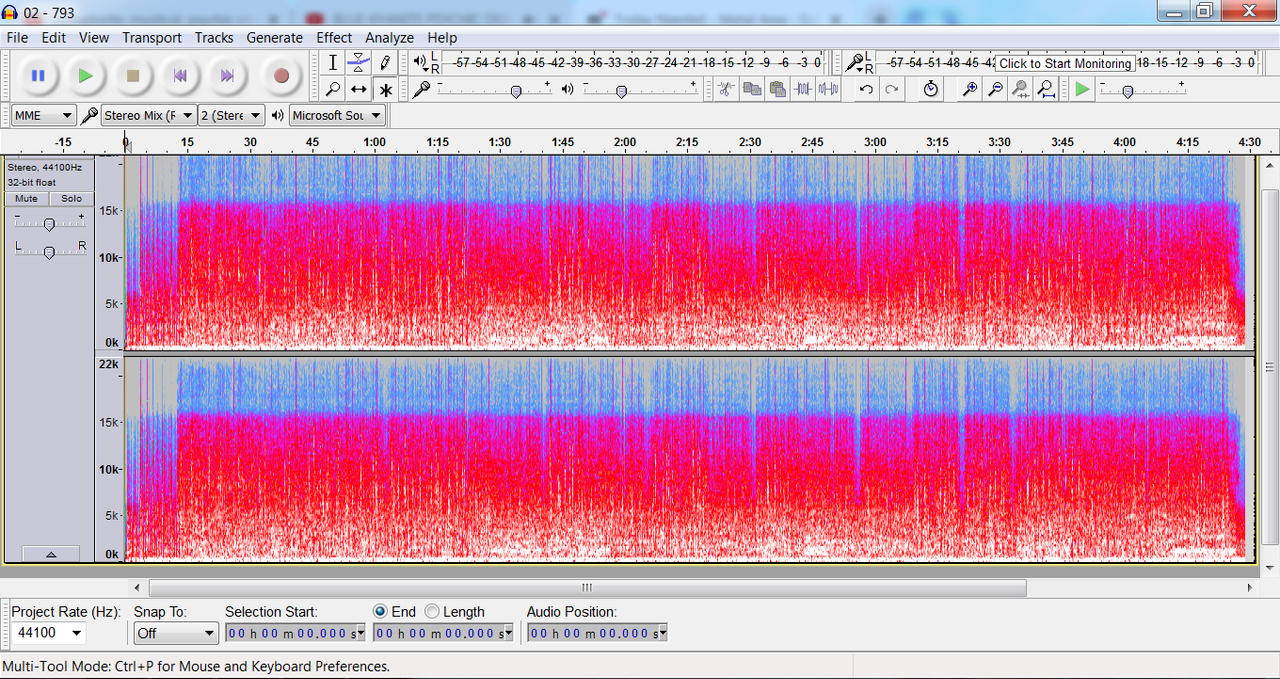Adjust the play-at-speed slider
The image size is (1280, 679).
coord(1127,90)
